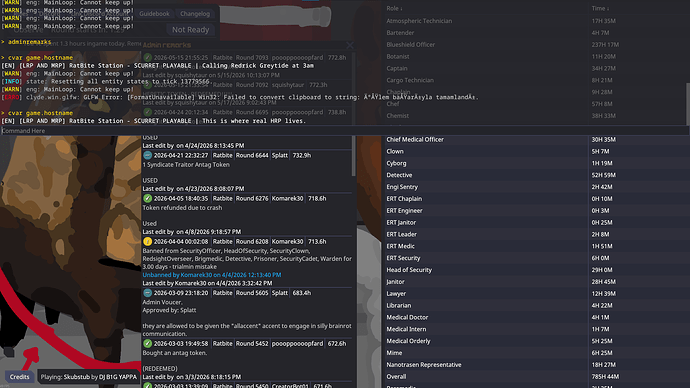Select the ERT Security role row
690x388 pixels.
point(536,258)
